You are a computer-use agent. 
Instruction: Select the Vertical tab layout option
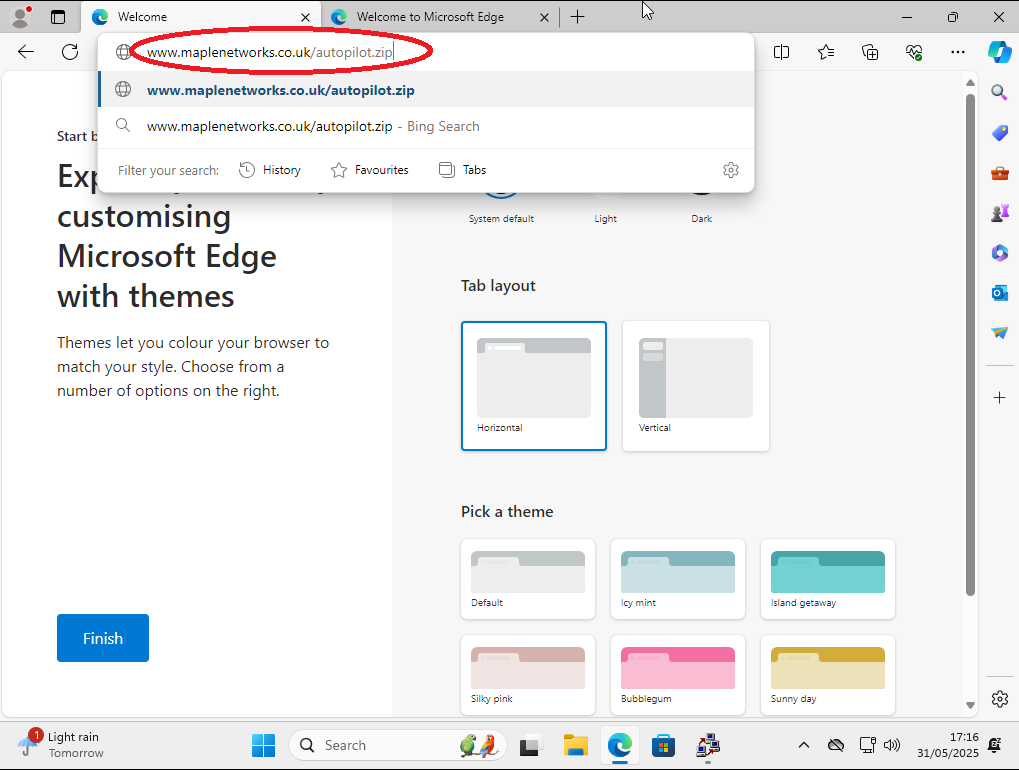click(x=695, y=386)
